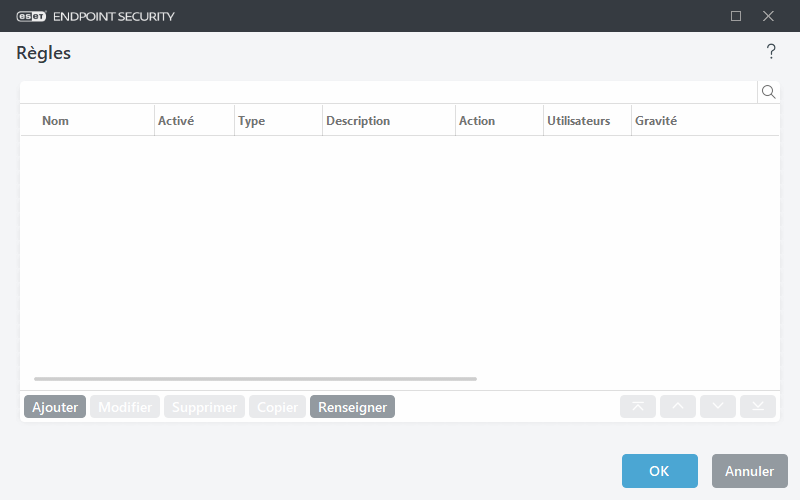
Task: Open the help question mark icon
Action: click(771, 52)
